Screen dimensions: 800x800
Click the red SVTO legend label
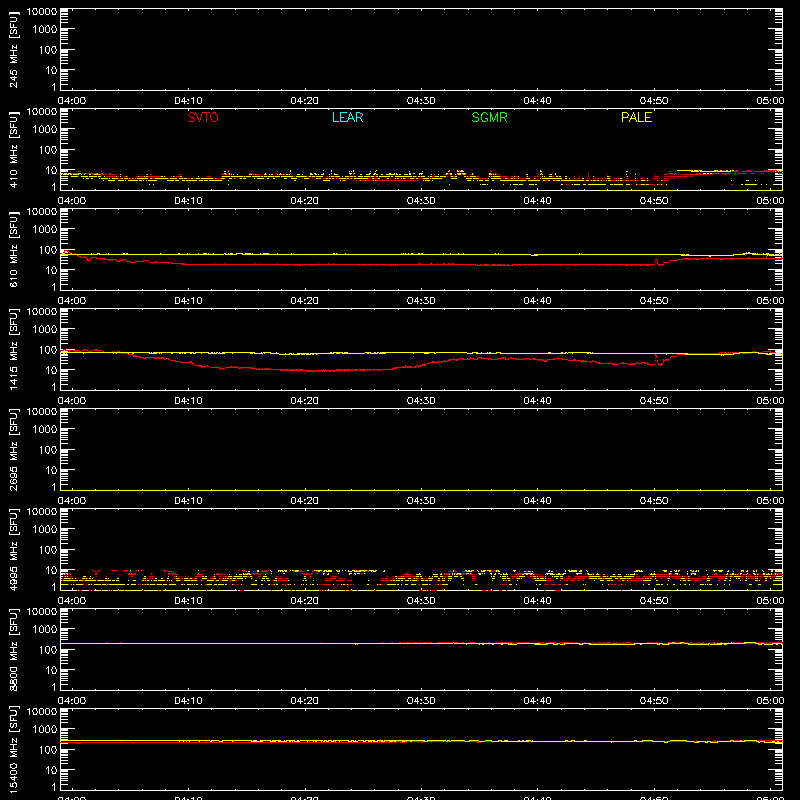(x=203, y=117)
